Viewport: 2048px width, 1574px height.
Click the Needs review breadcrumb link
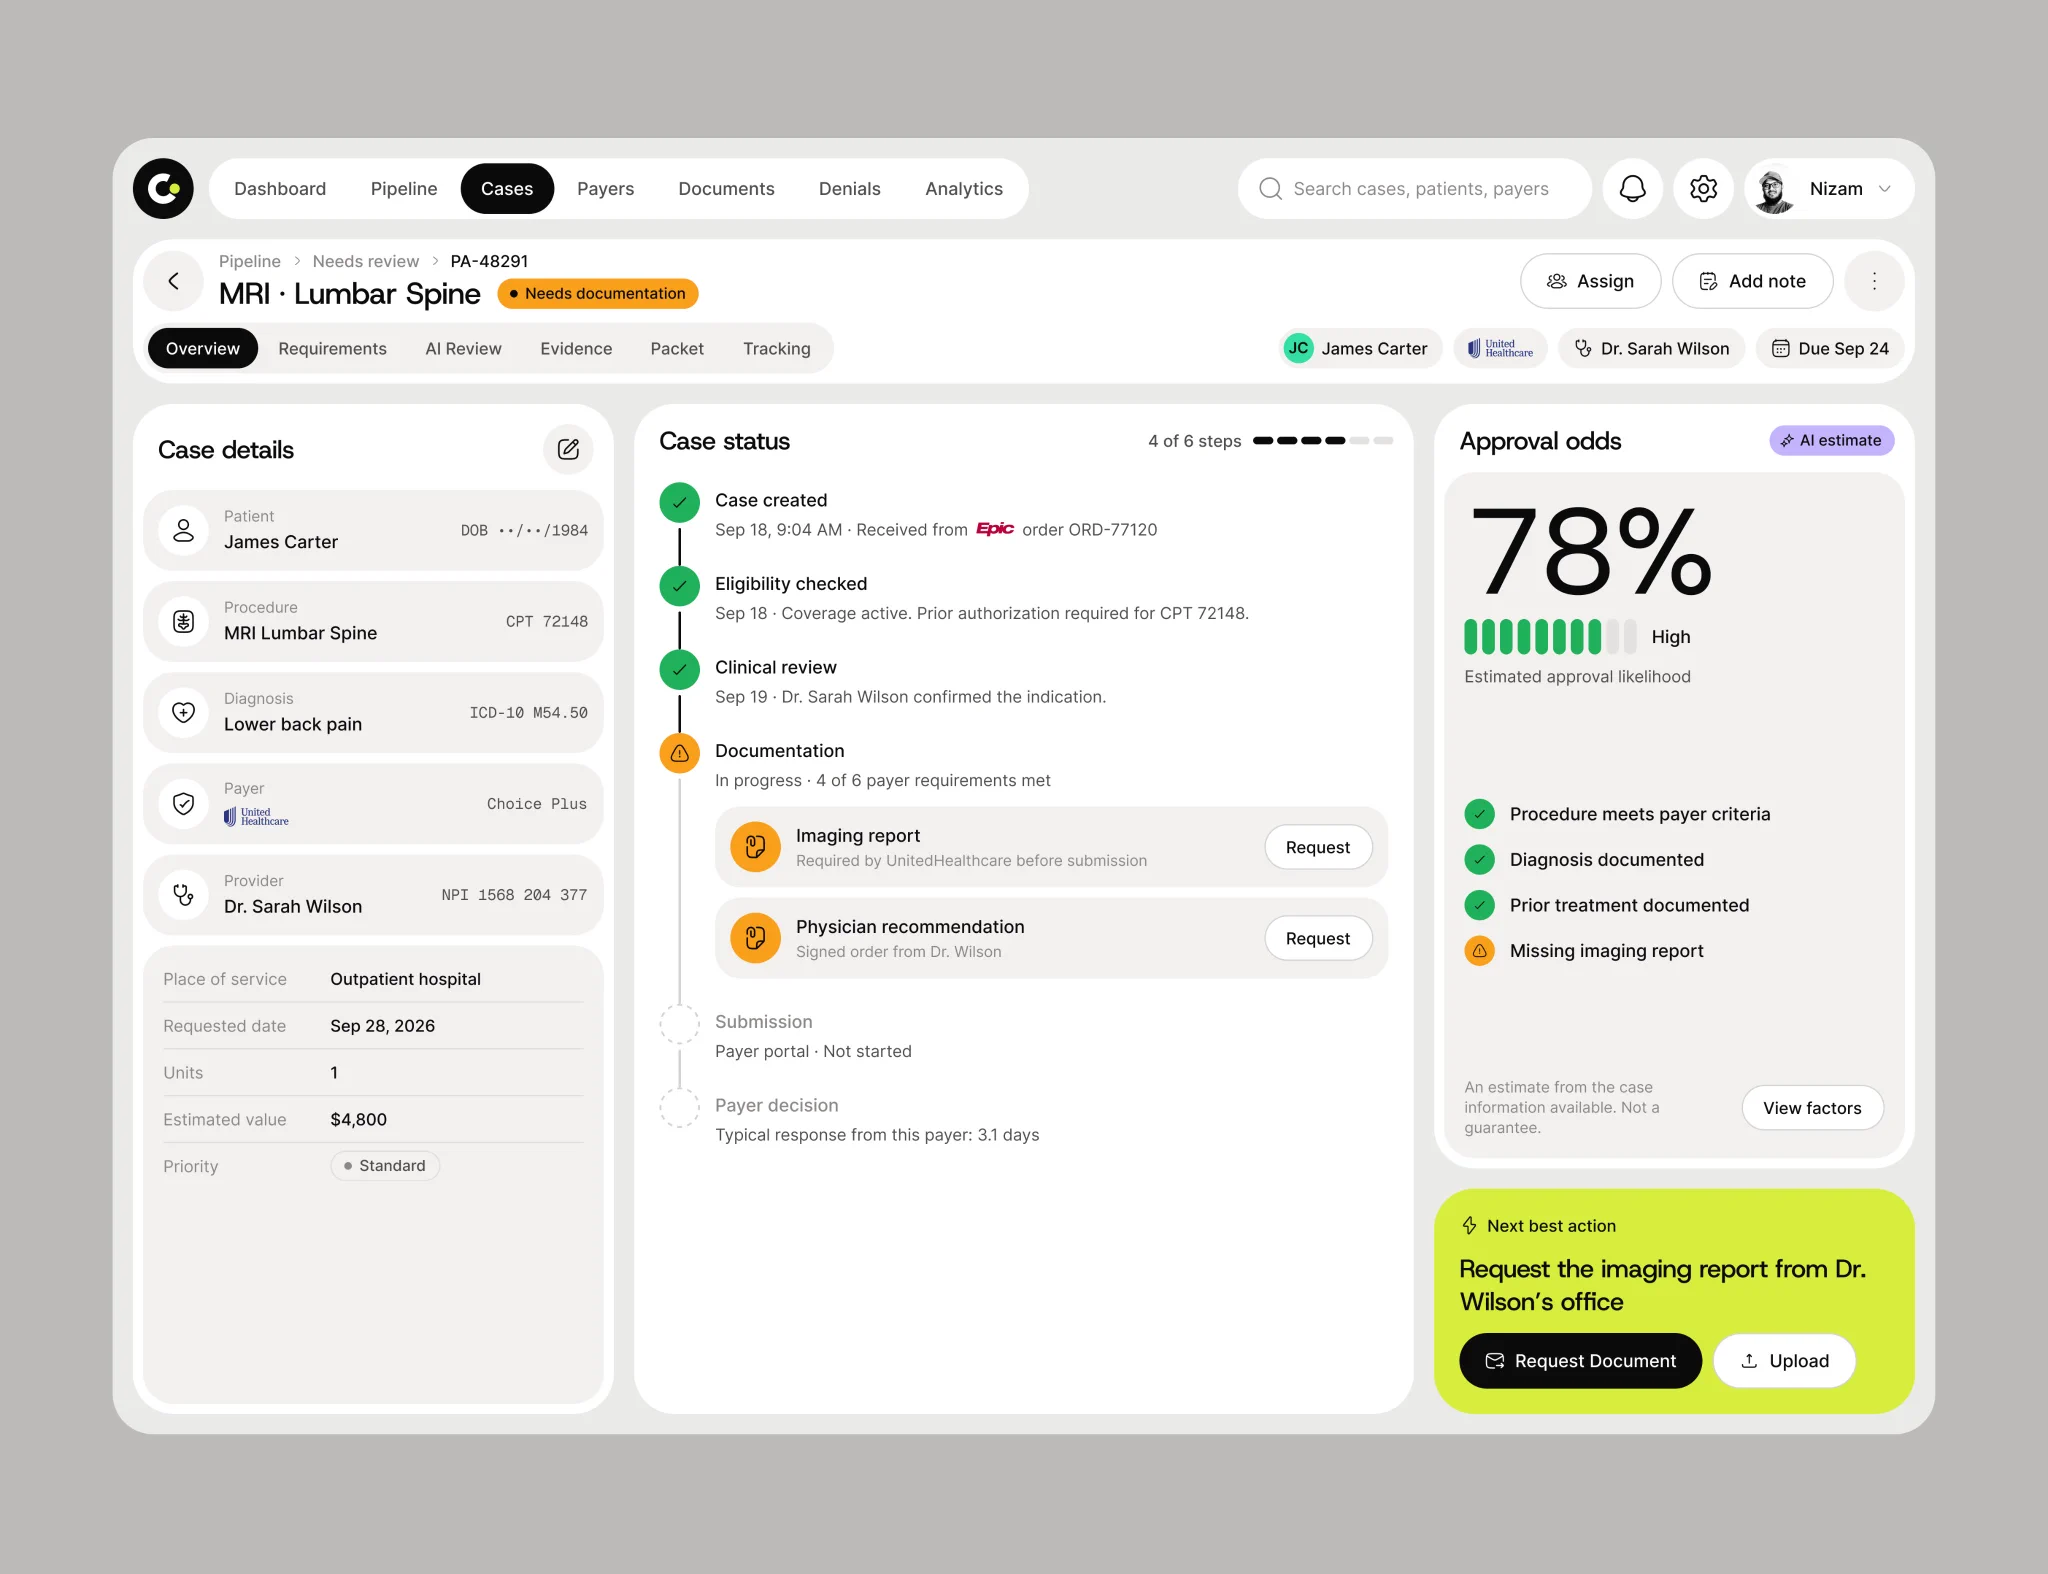tap(366, 261)
